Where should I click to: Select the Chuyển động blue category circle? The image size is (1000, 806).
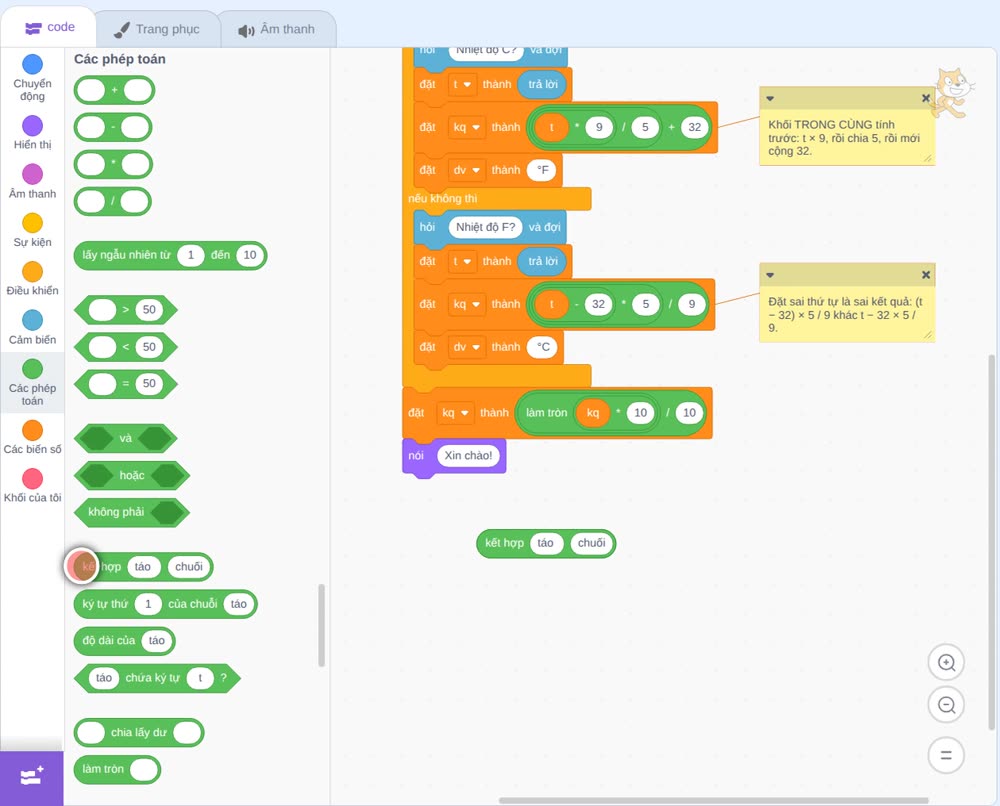[33, 64]
